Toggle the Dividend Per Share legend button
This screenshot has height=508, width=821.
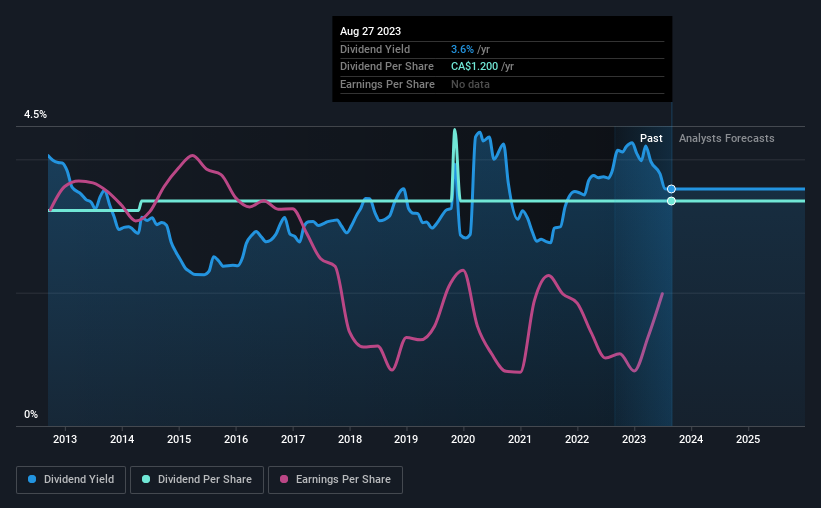coord(197,480)
